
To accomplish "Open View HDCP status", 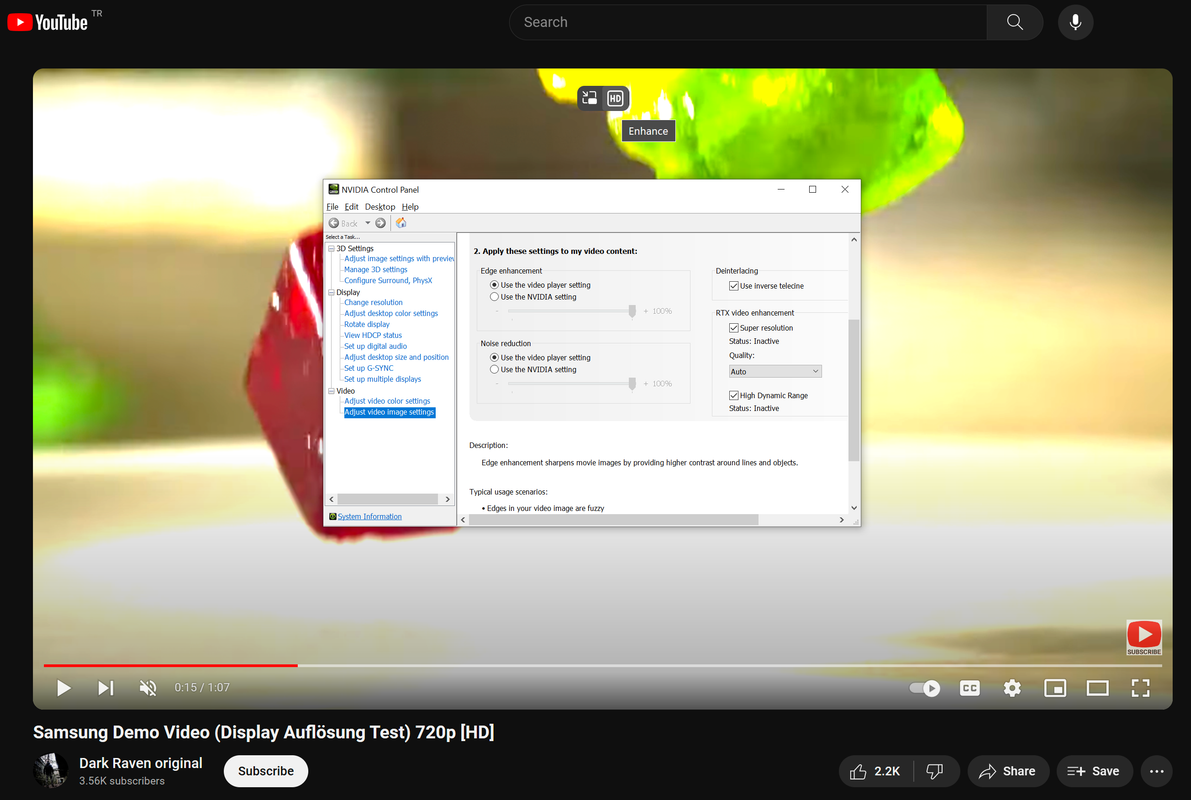I will 373,335.
